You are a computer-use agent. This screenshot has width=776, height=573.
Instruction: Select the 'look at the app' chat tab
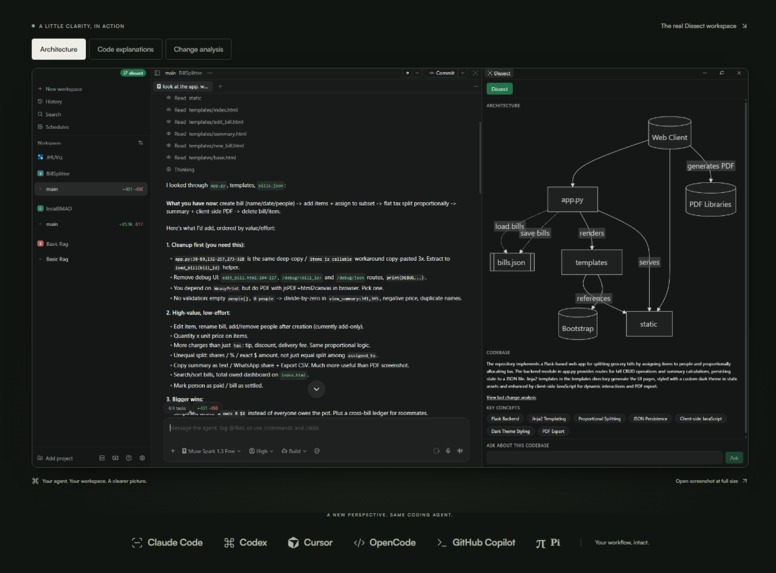coord(182,87)
